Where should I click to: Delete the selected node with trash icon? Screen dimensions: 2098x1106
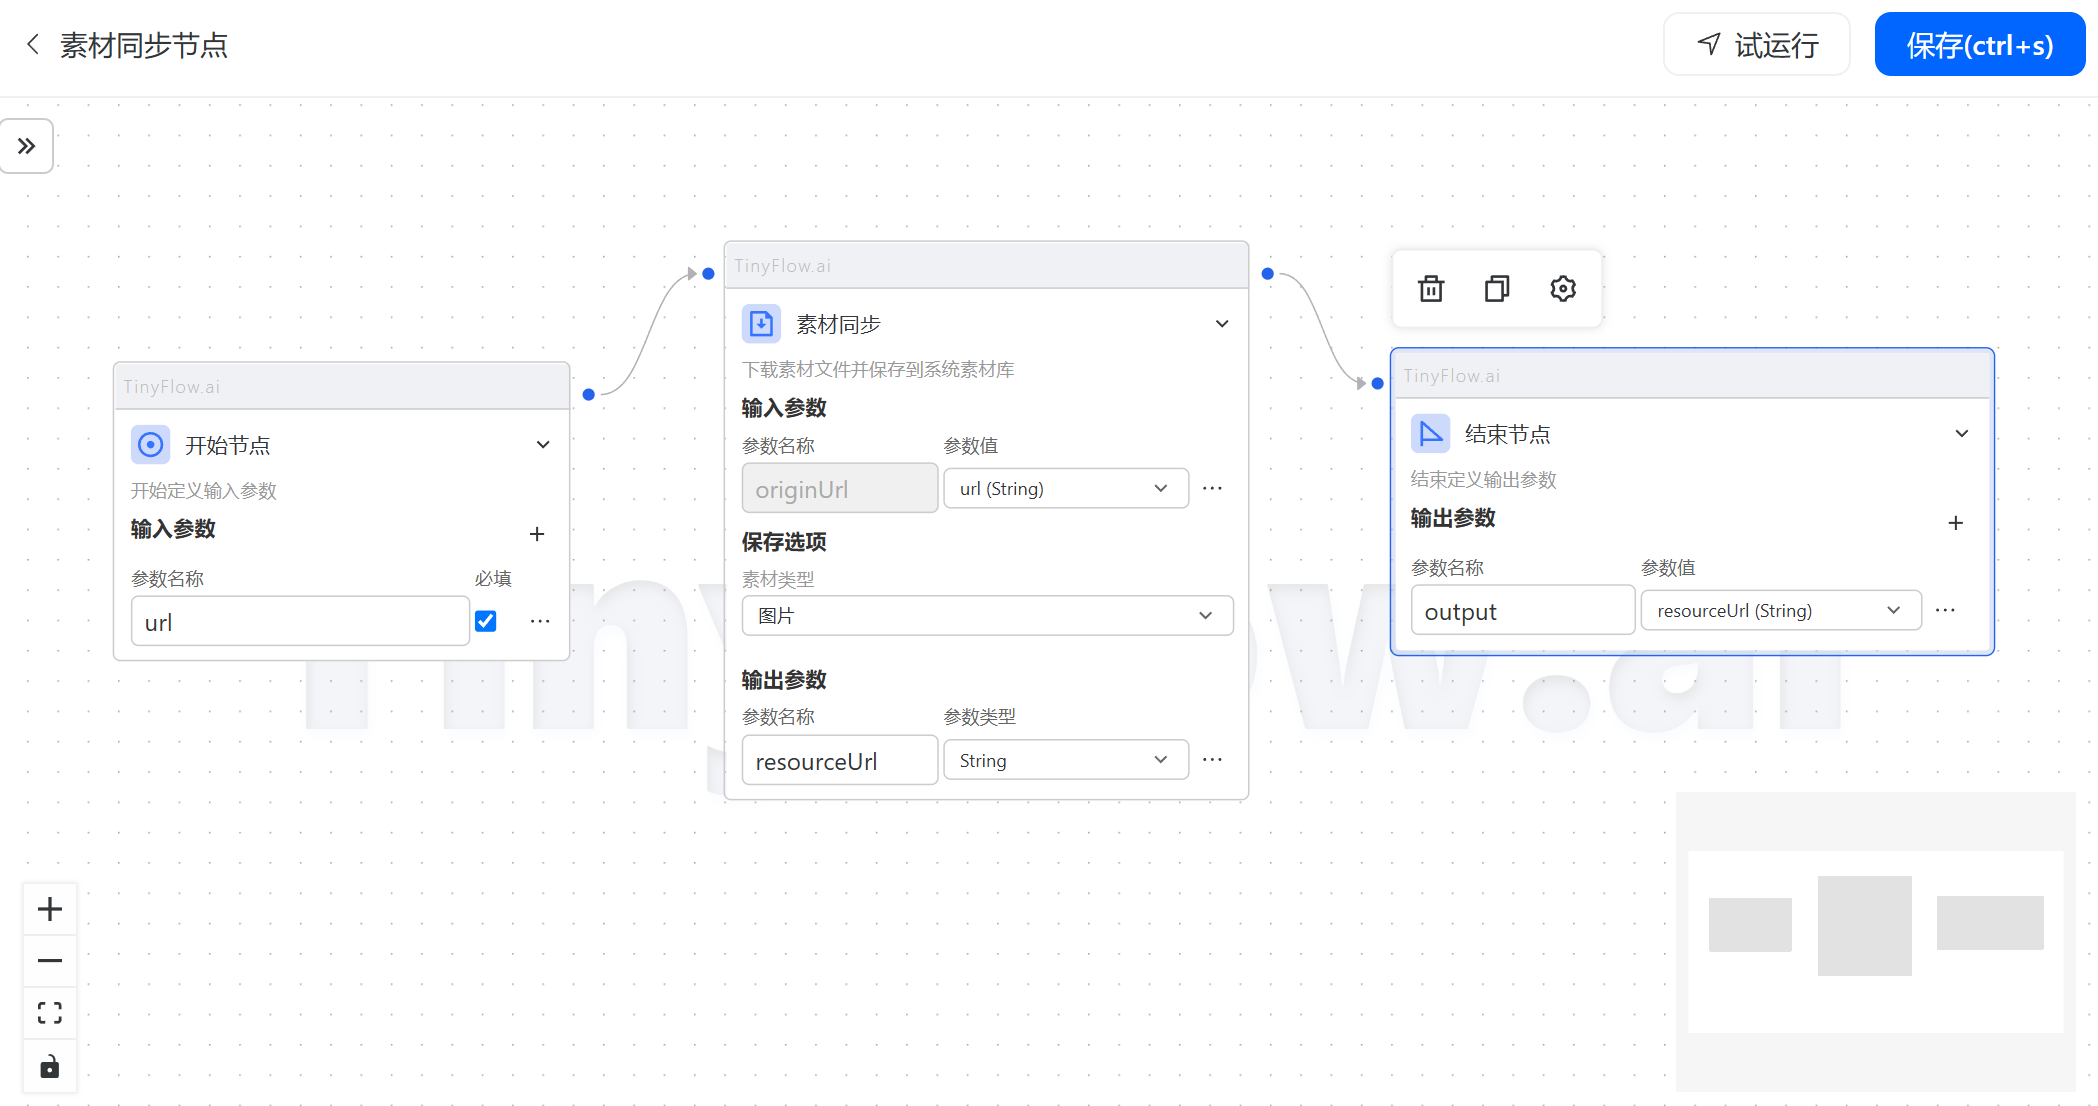1431,289
